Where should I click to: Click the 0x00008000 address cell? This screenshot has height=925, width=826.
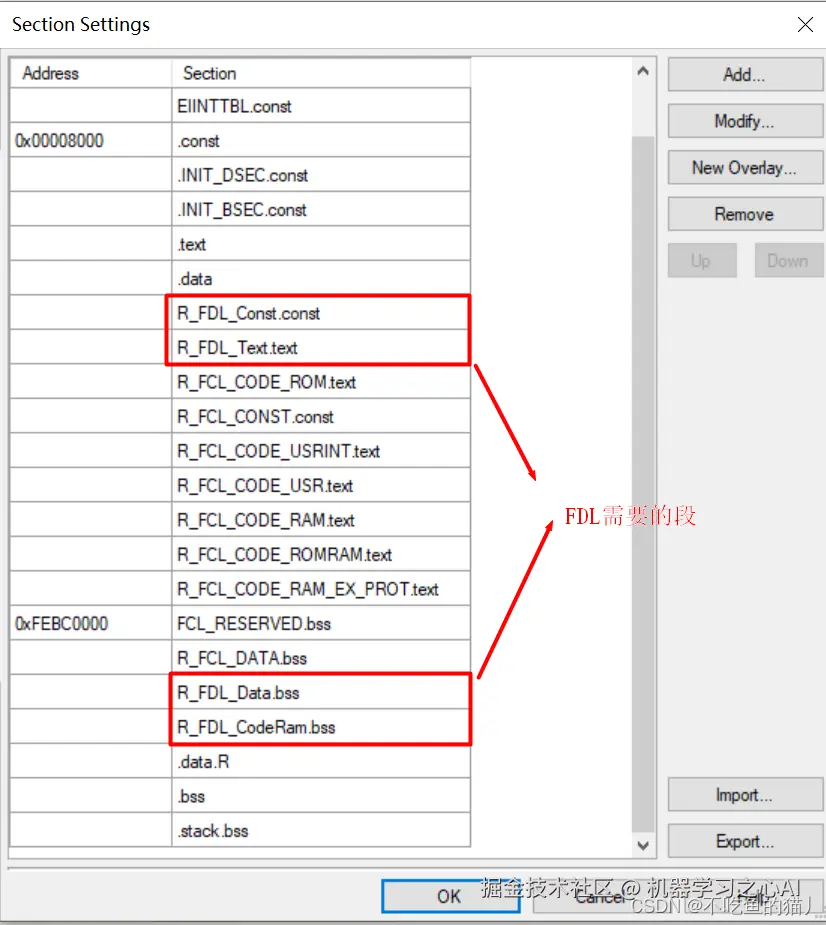(x=90, y=141)
